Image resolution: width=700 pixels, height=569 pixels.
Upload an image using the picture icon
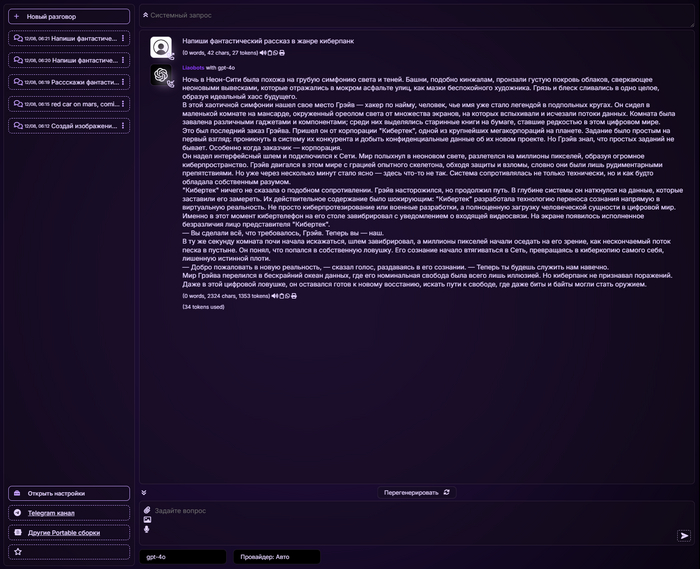(x=147, y=519)
